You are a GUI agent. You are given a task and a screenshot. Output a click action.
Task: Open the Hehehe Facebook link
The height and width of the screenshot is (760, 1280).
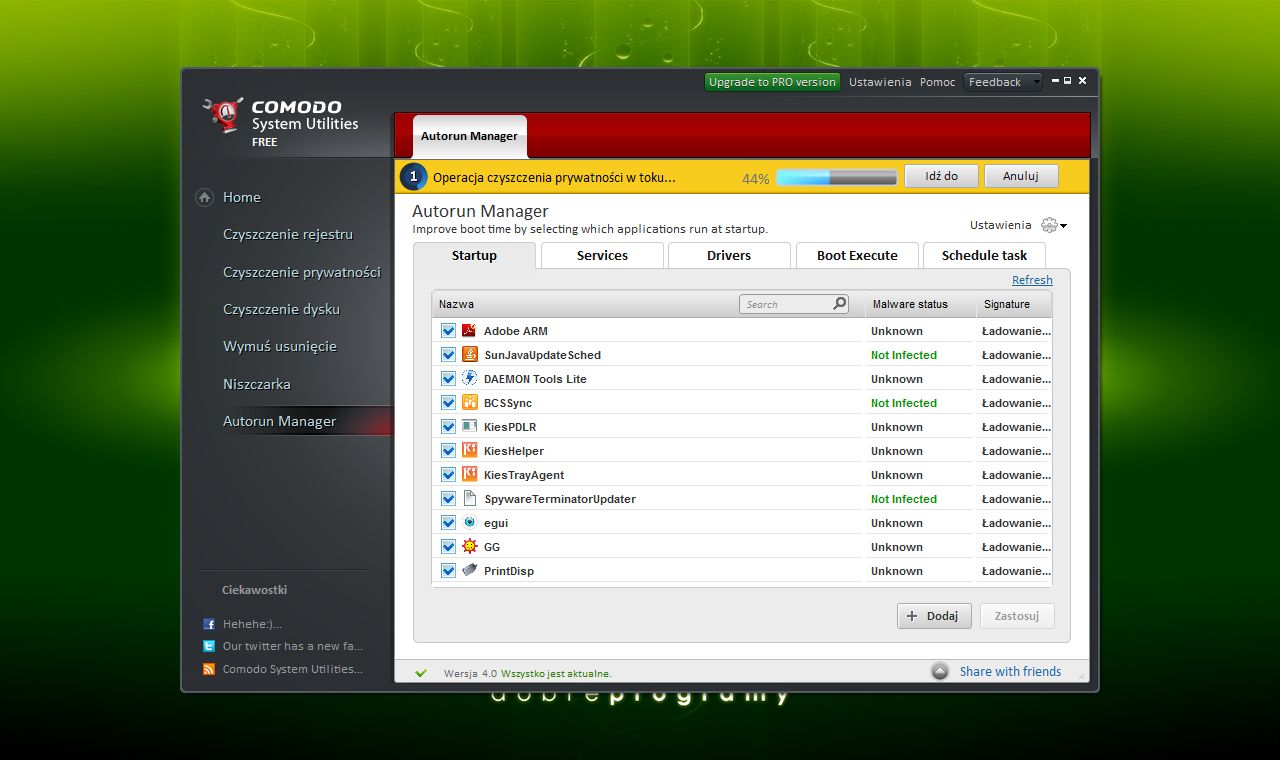coord(252,624)
